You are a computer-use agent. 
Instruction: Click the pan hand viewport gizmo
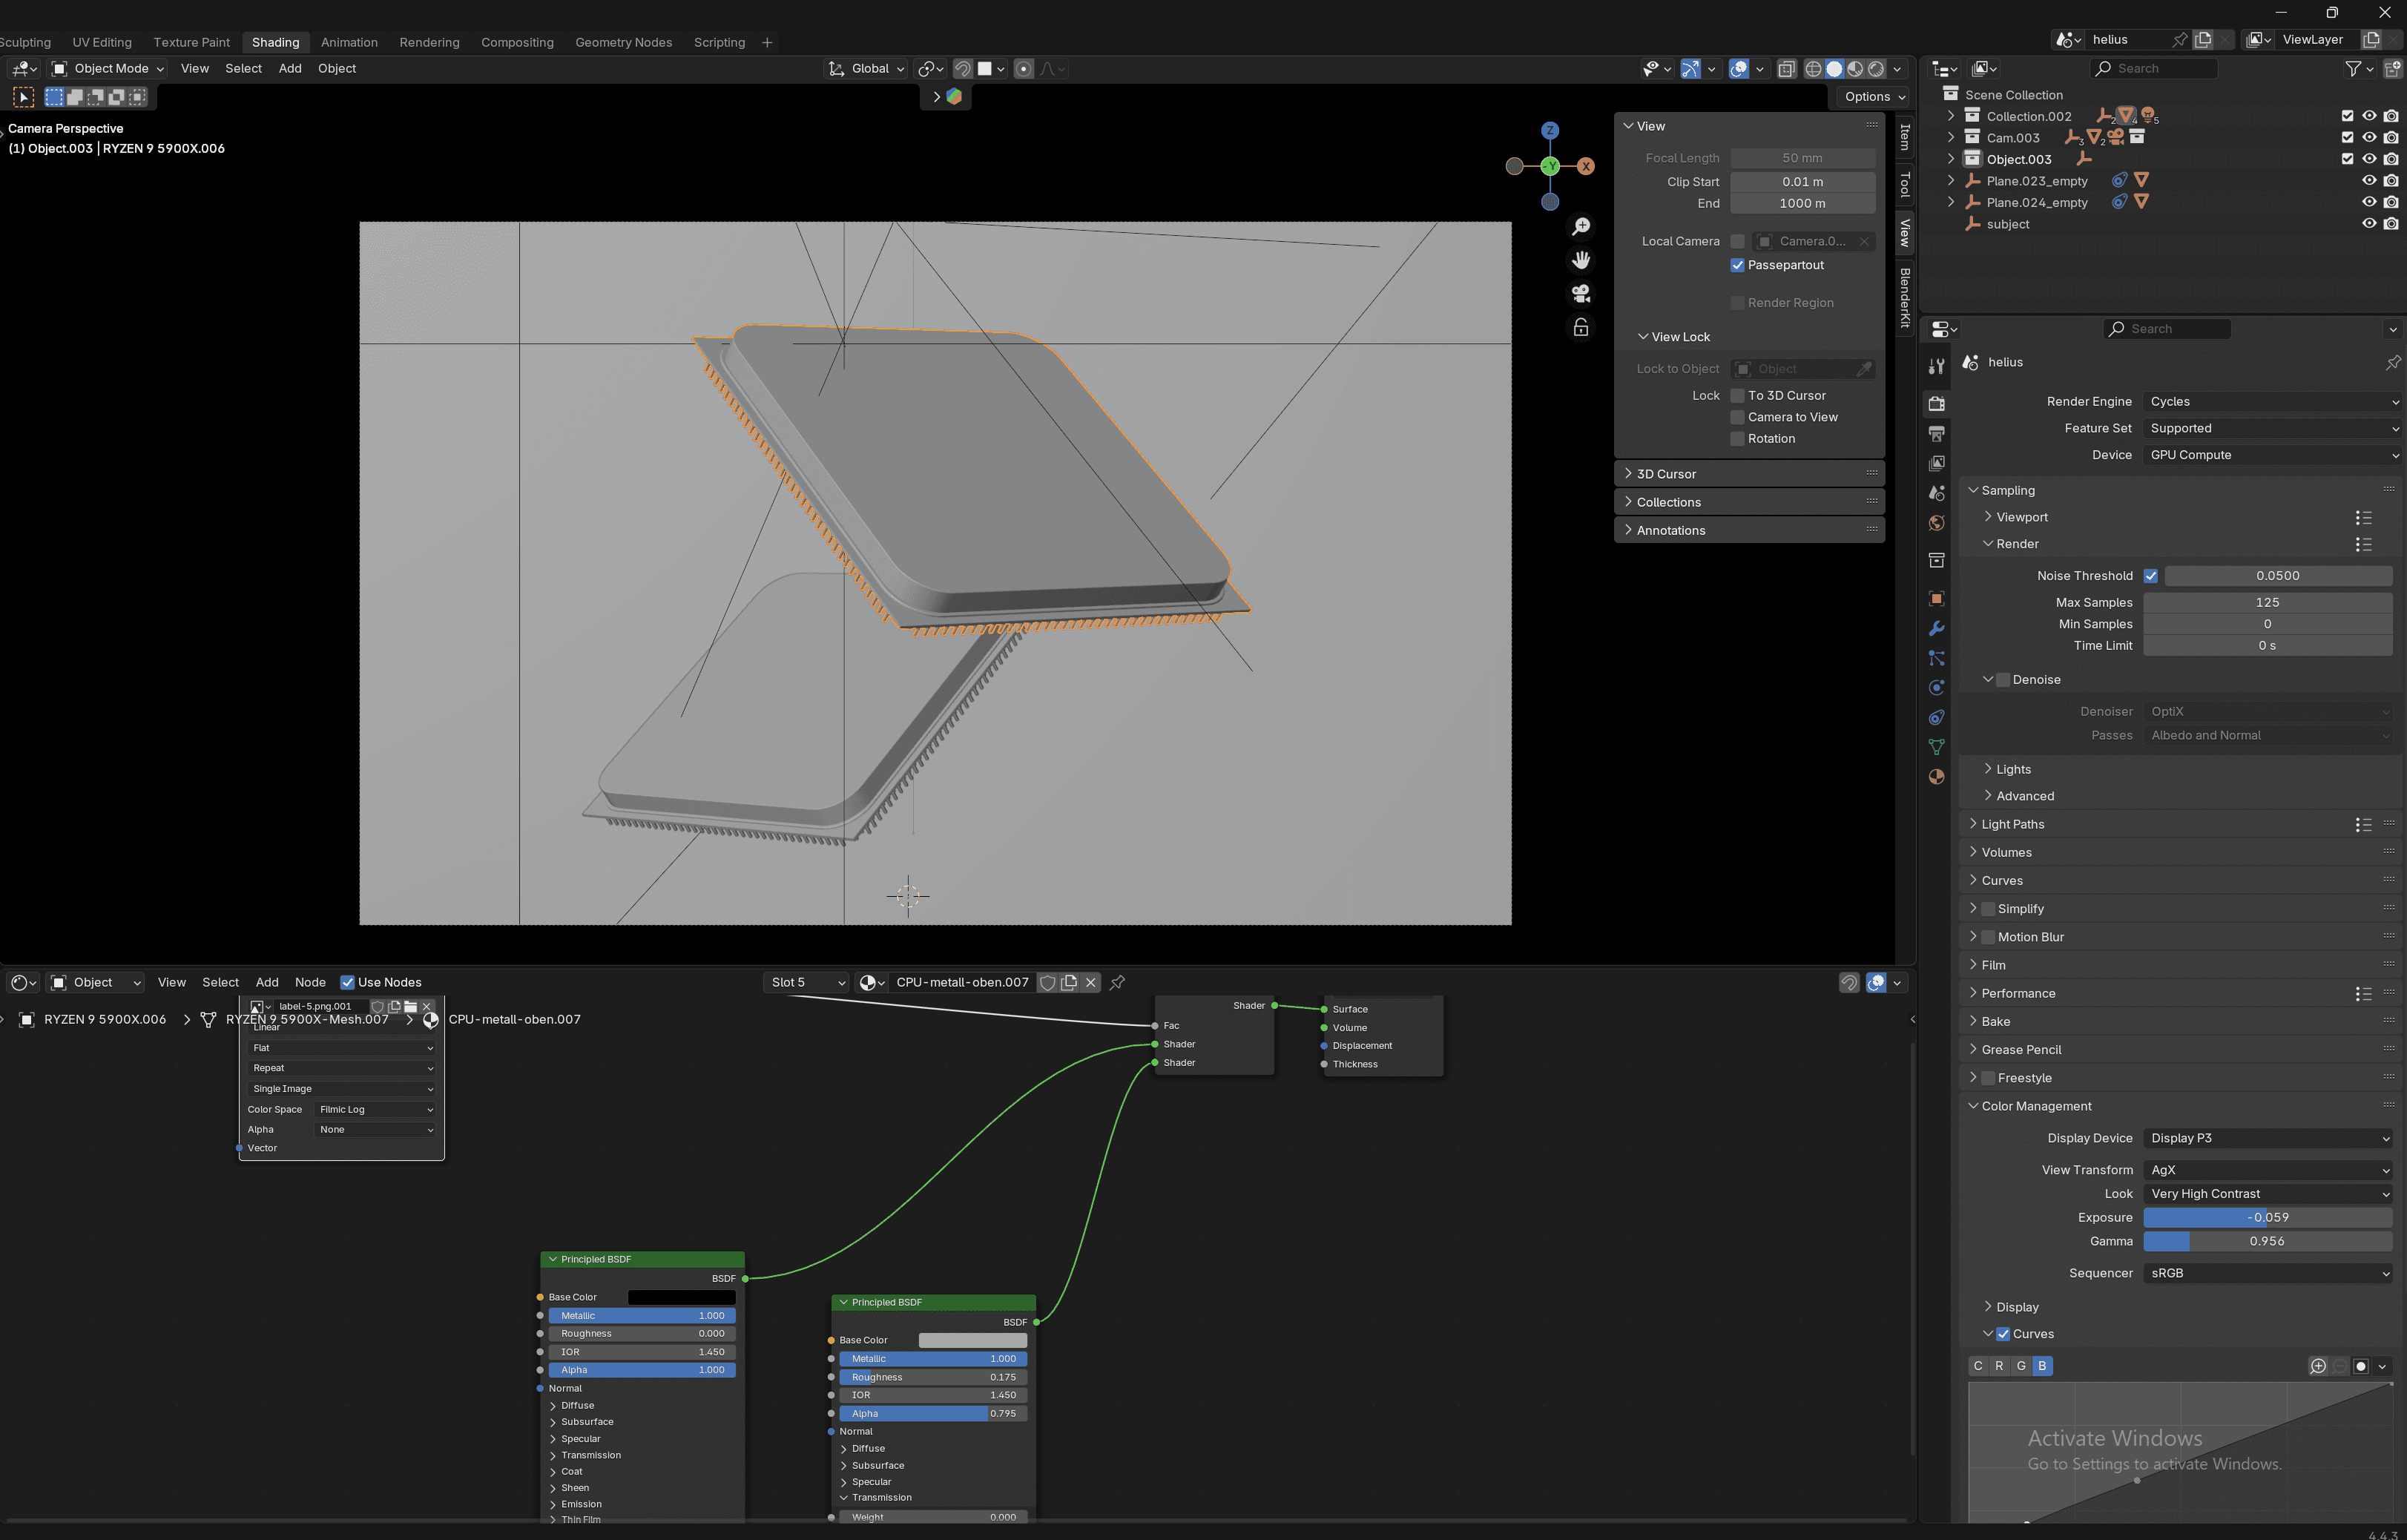tap(1581, 260)
